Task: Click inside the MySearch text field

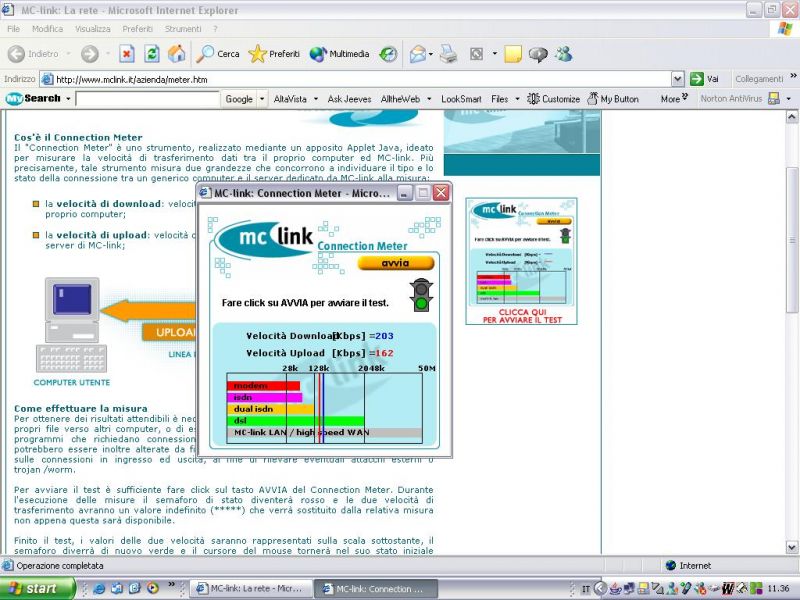Action: click(x=147, y=98)
